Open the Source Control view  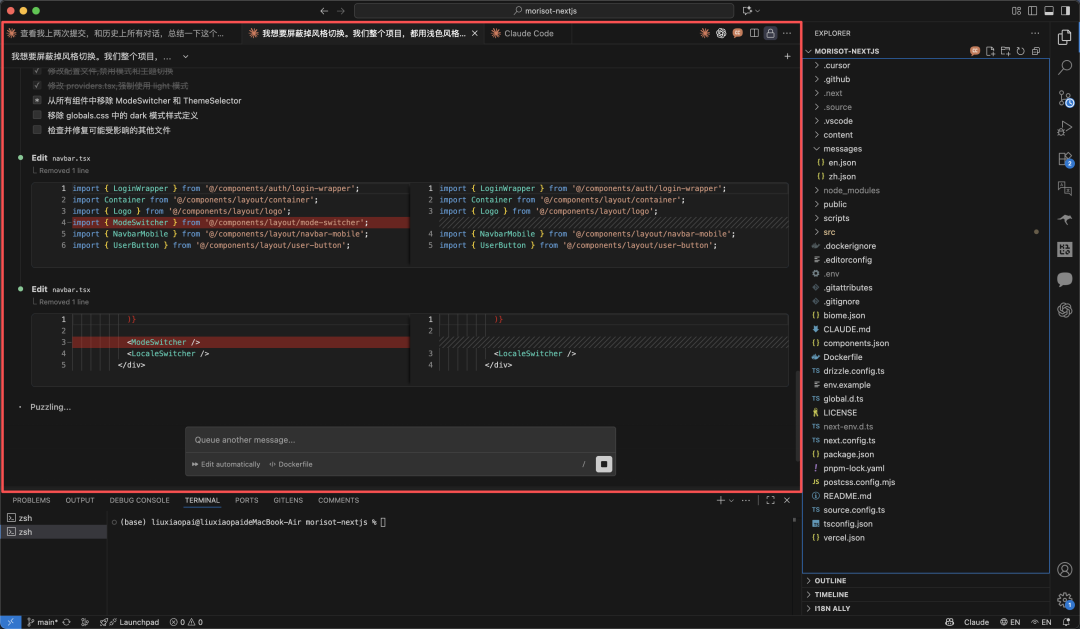[x=1065, y=99]
